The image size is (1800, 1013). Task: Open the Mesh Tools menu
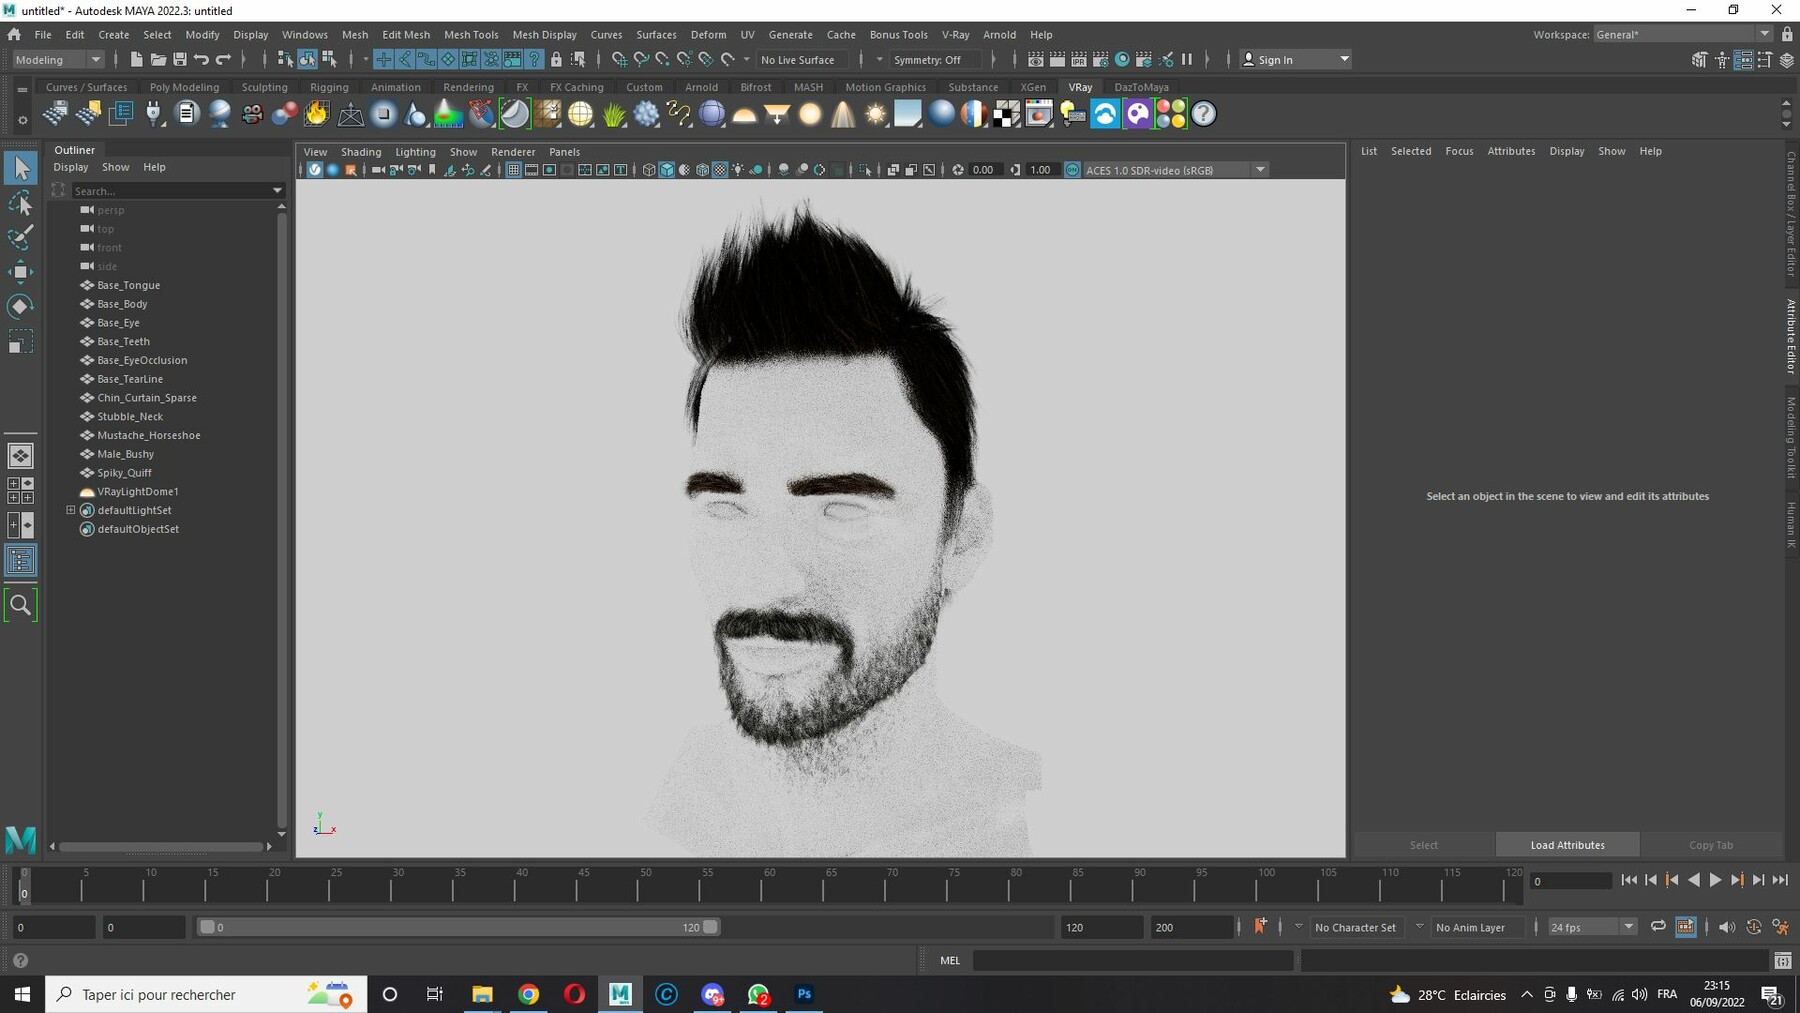point(471,34)
